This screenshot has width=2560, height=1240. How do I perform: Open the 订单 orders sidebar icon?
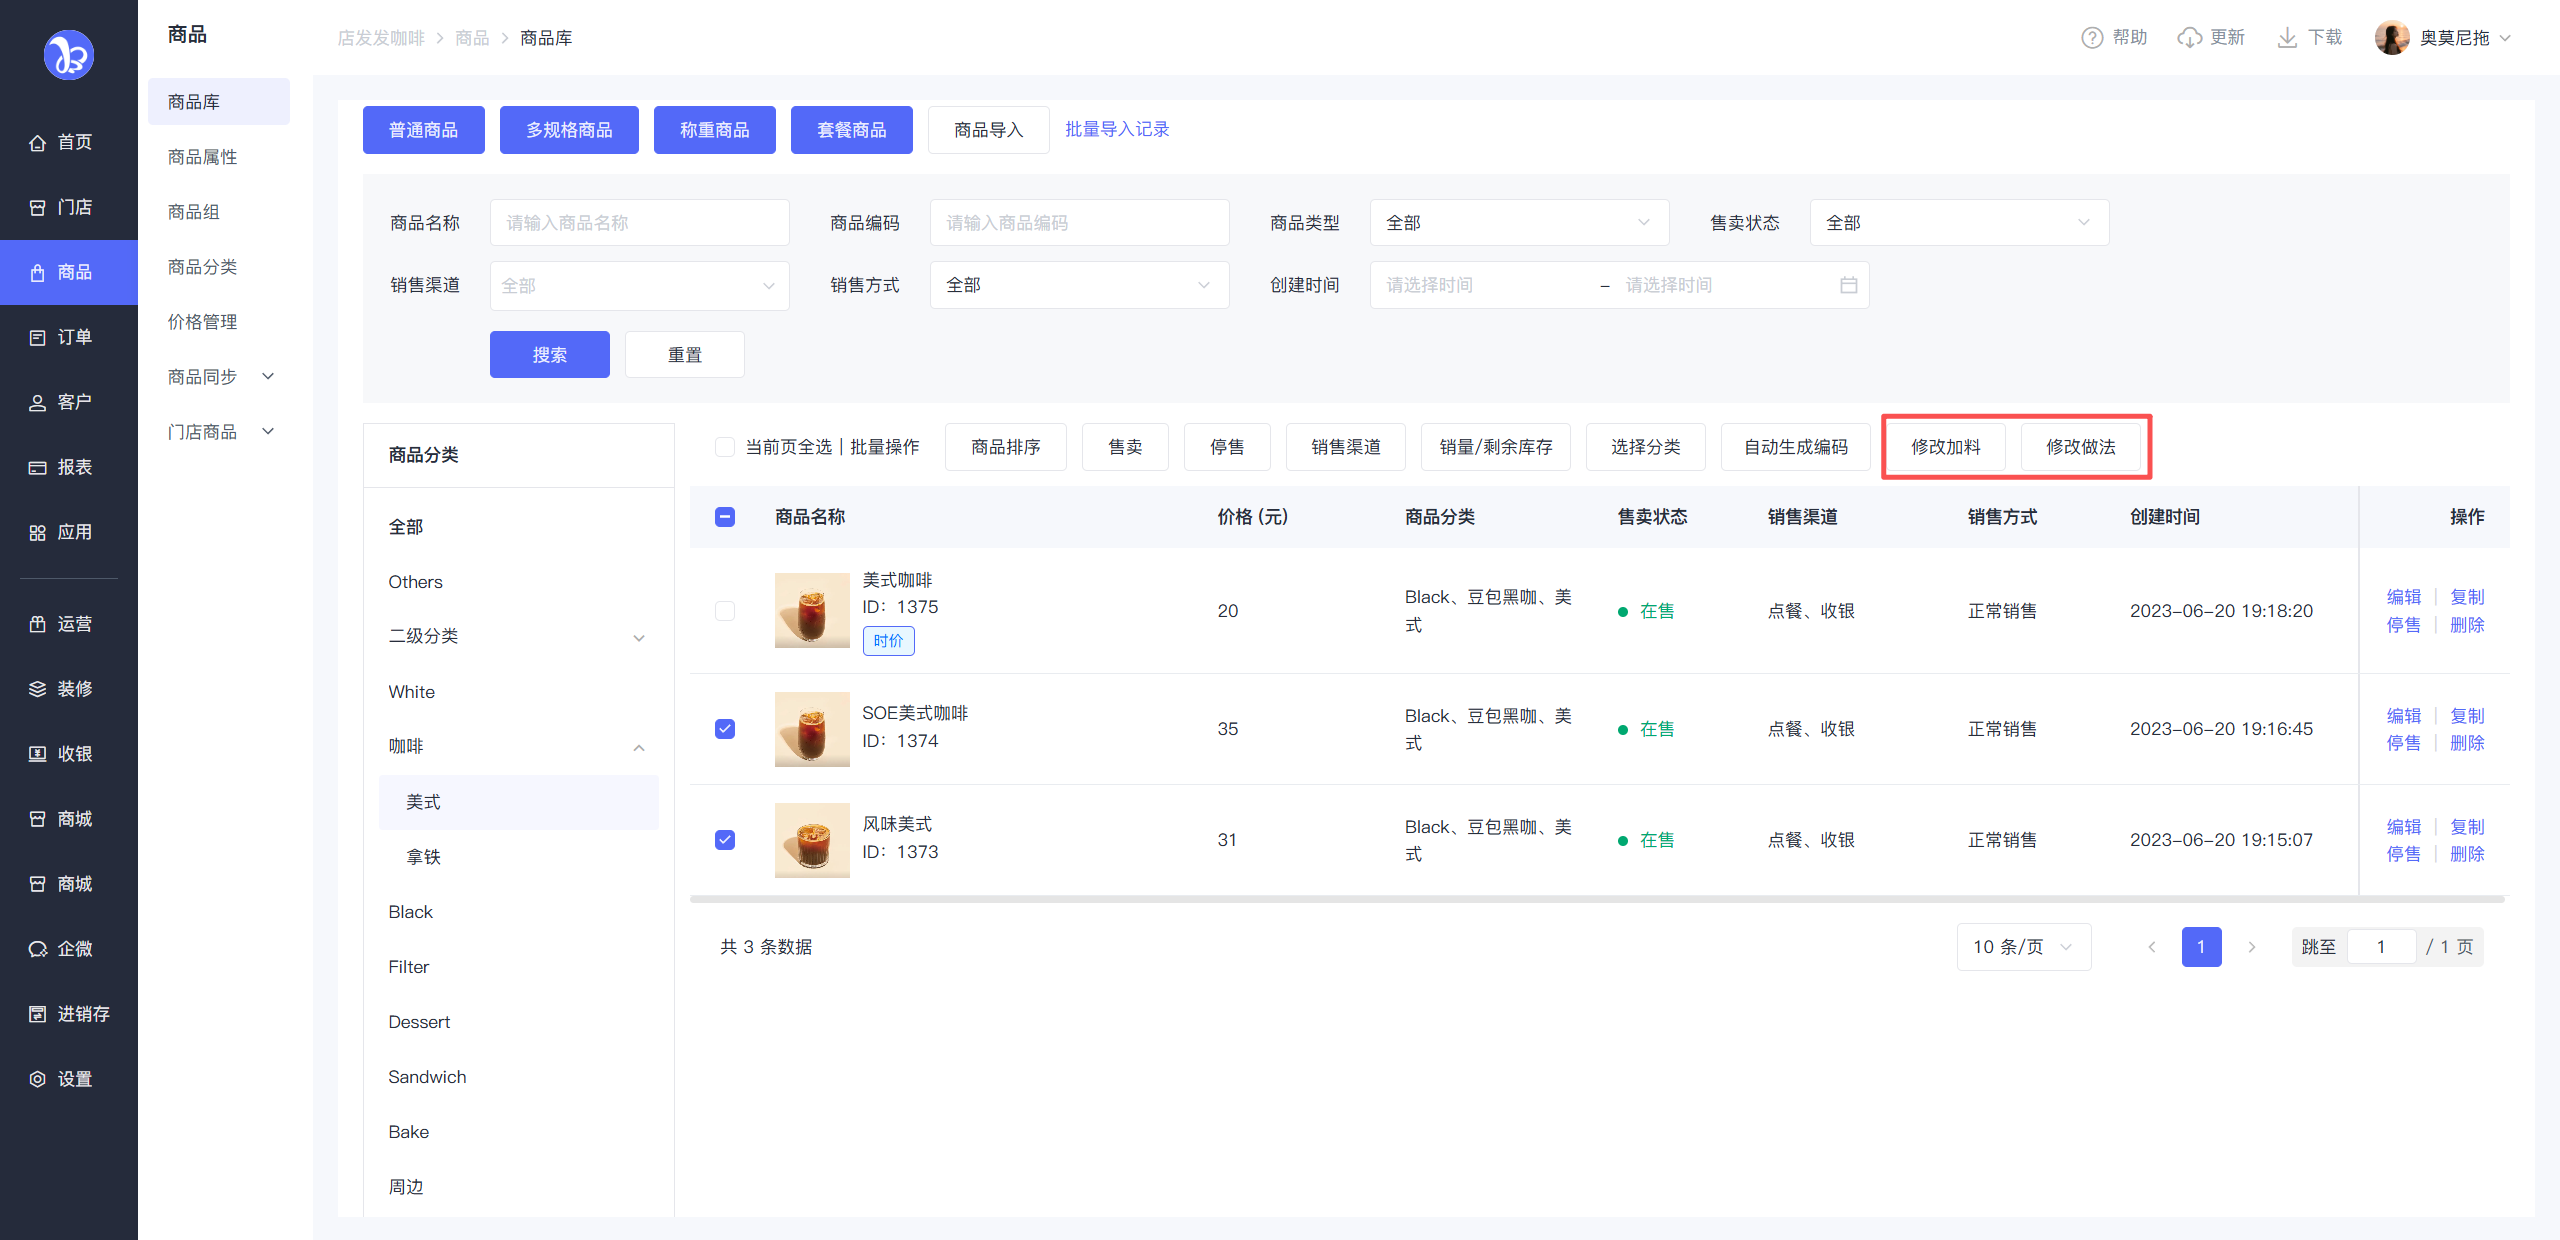click(38, 338)
